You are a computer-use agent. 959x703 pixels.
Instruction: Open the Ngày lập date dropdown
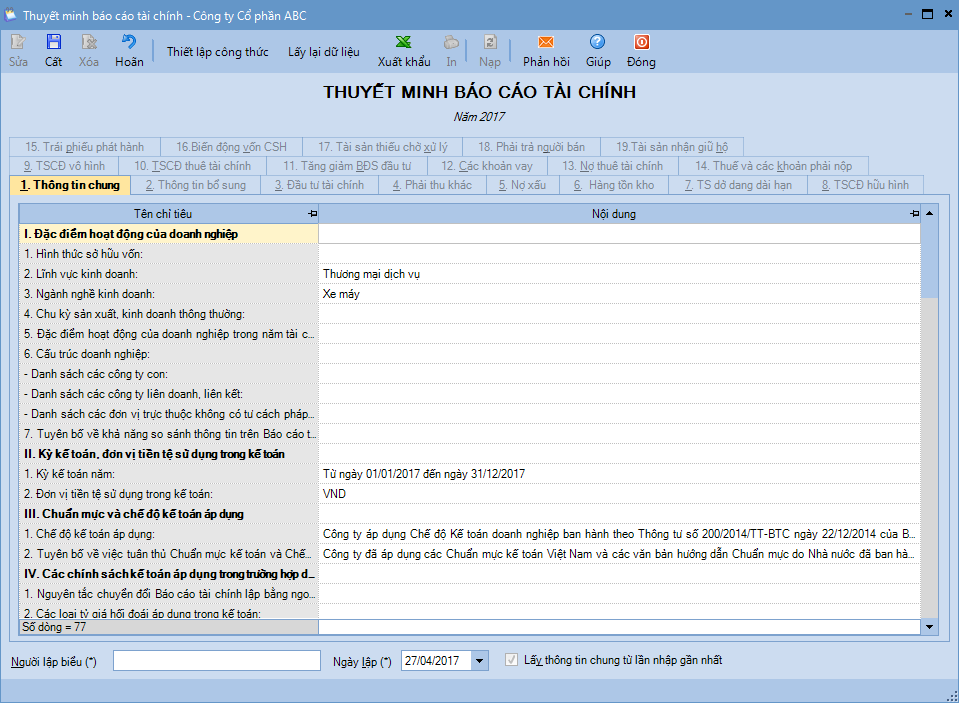479,661
